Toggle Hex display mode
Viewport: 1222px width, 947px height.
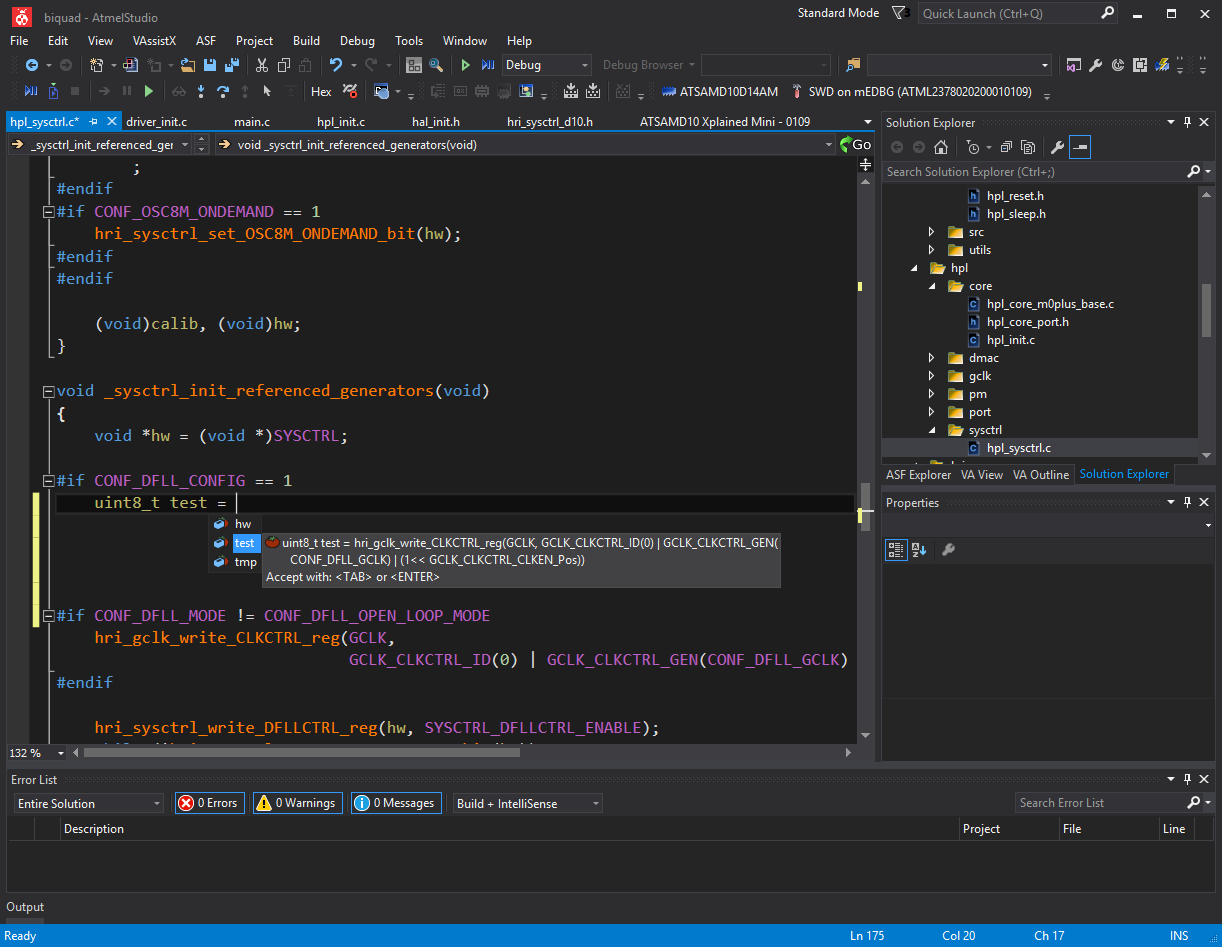click(x=321, y=92)
